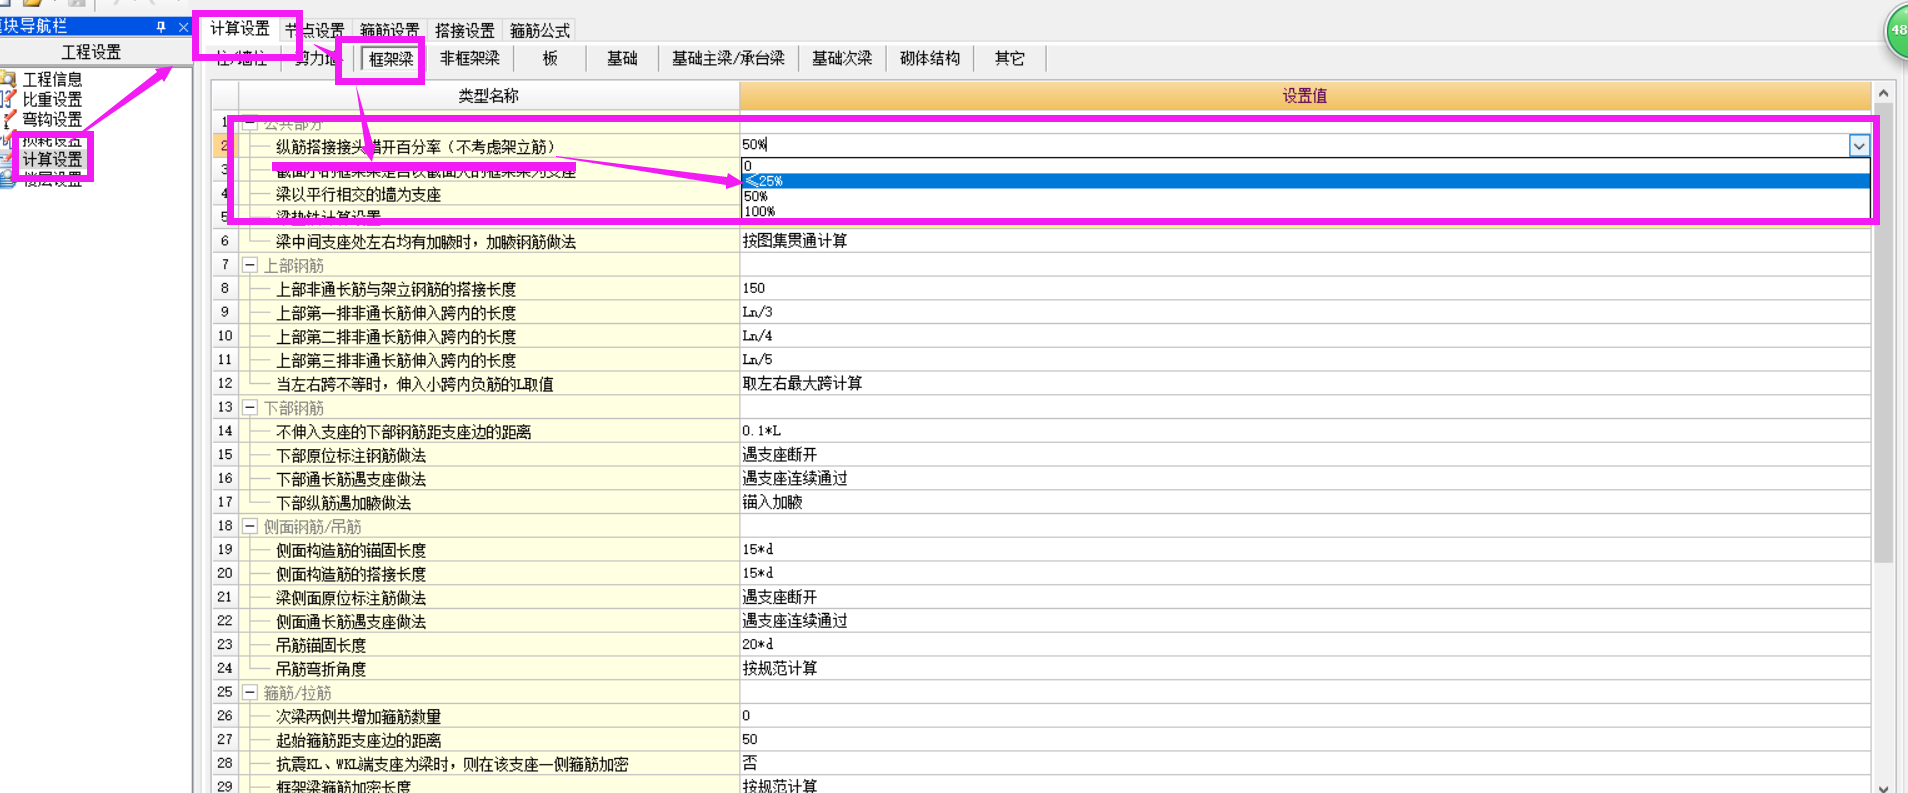Image resolution: width=1908 pixels, height=793 pixels.
Task: Click the Ln/5 value cell
Action: pyautogui.click(x=1305, y=360)
